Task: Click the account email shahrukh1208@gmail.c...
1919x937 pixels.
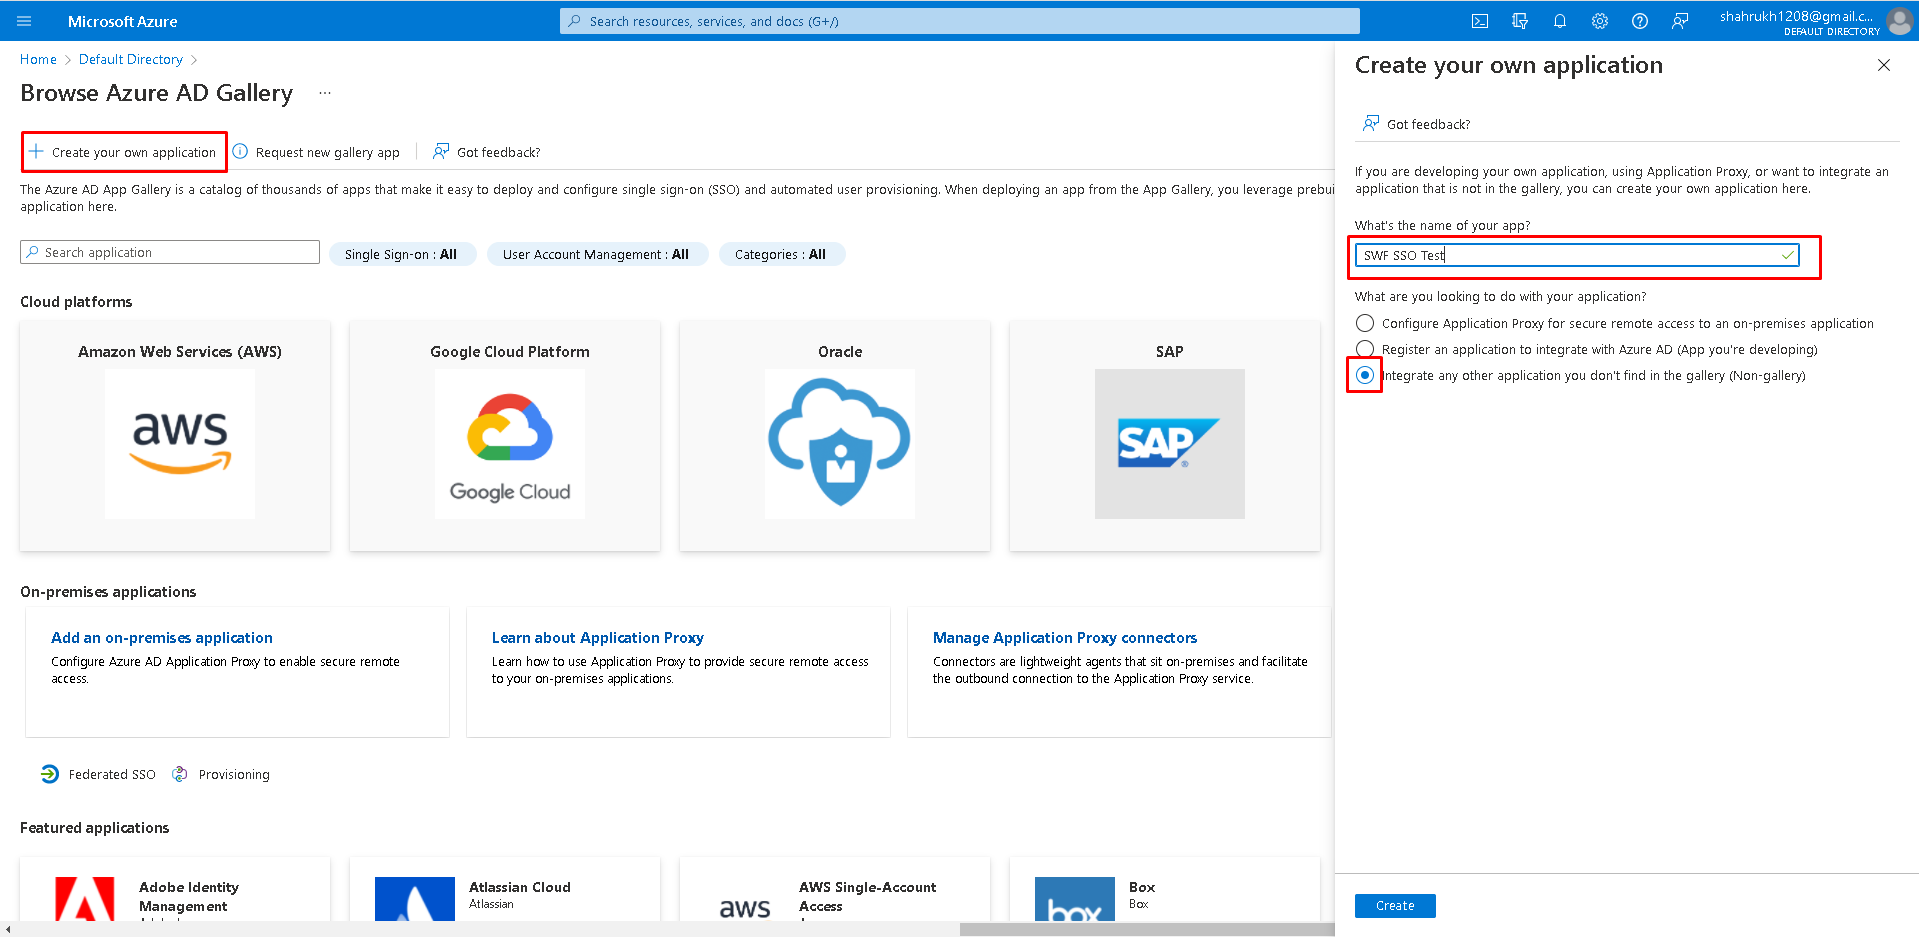Action: pos(1796,16)
